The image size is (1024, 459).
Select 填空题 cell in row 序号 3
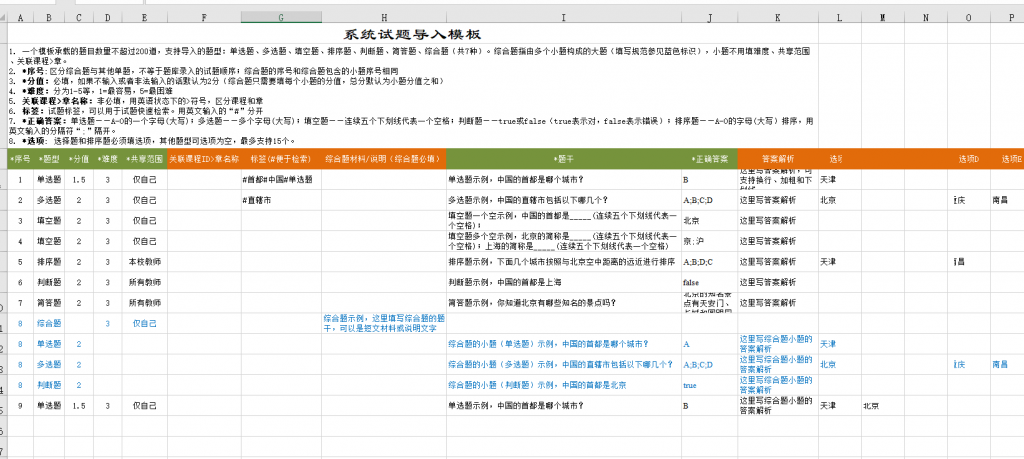coord(49,220)
